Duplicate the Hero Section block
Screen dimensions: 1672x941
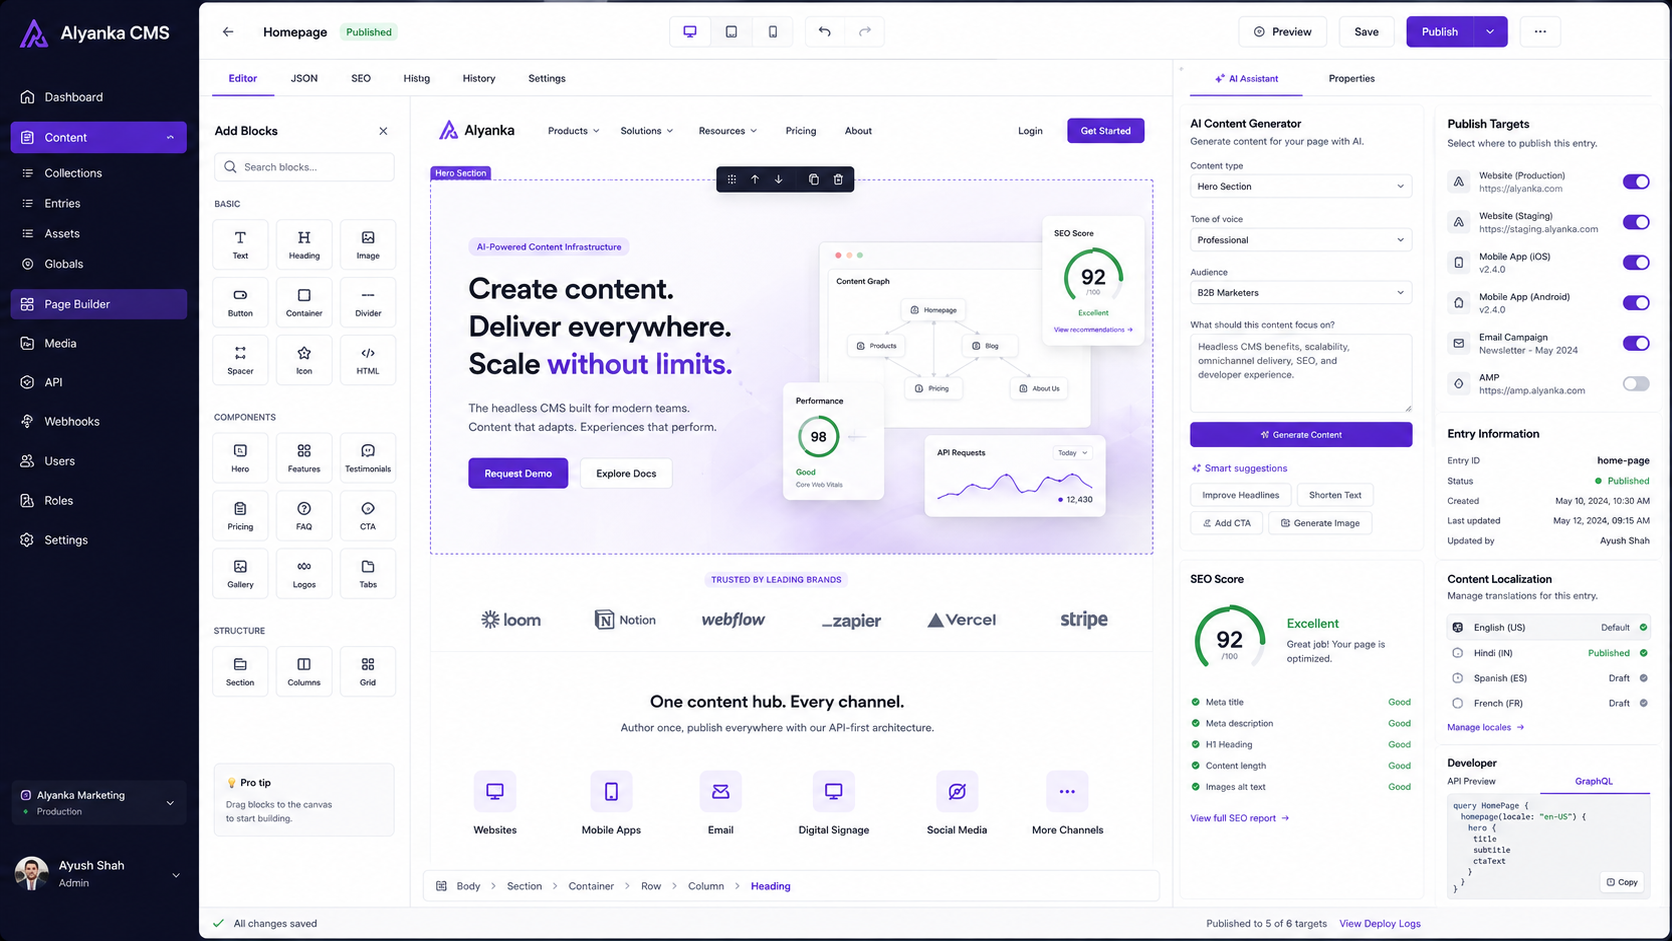tap(813, 179)
